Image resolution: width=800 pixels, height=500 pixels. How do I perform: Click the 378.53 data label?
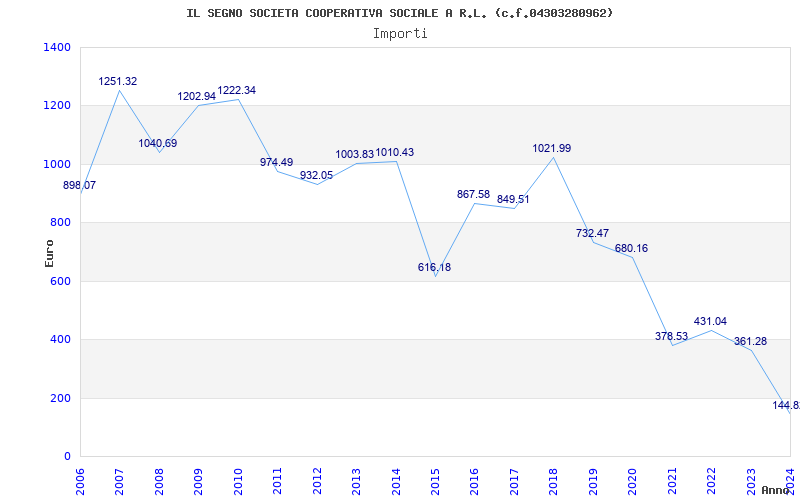click(x=671, y=336)
